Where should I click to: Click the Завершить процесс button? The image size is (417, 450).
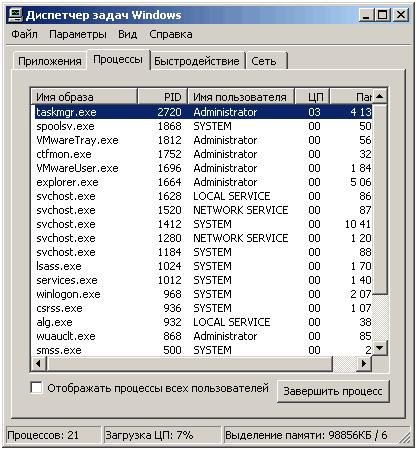[333, 391]
